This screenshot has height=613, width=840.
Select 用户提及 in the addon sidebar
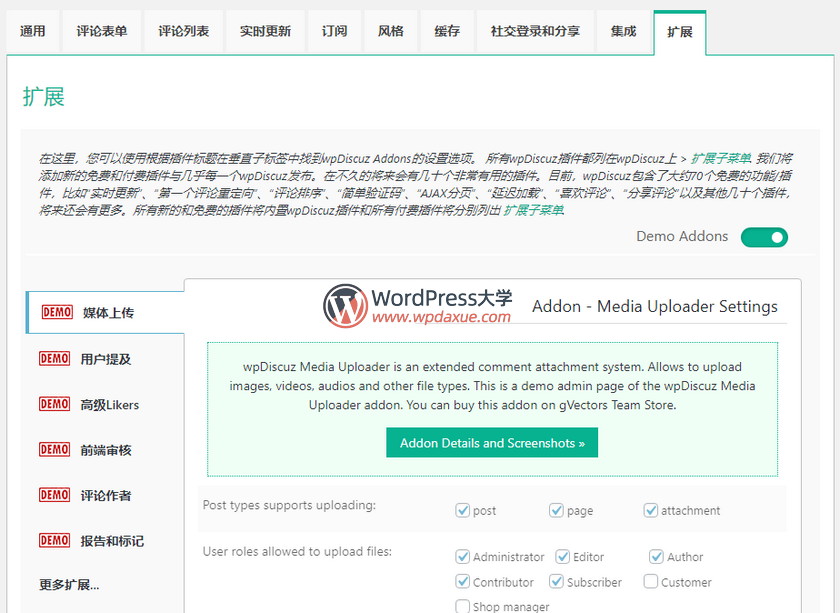point(106,358)
